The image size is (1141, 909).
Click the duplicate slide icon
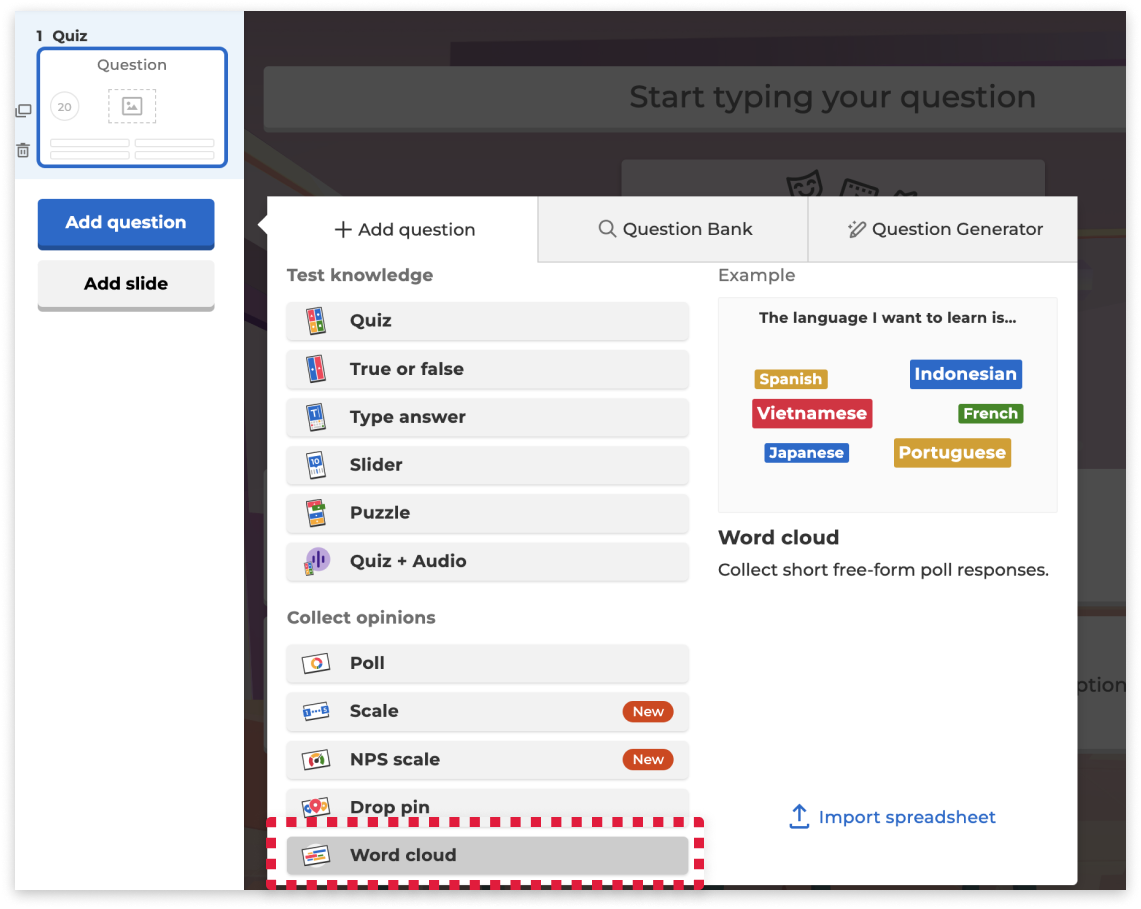click(x=23, y=111)
